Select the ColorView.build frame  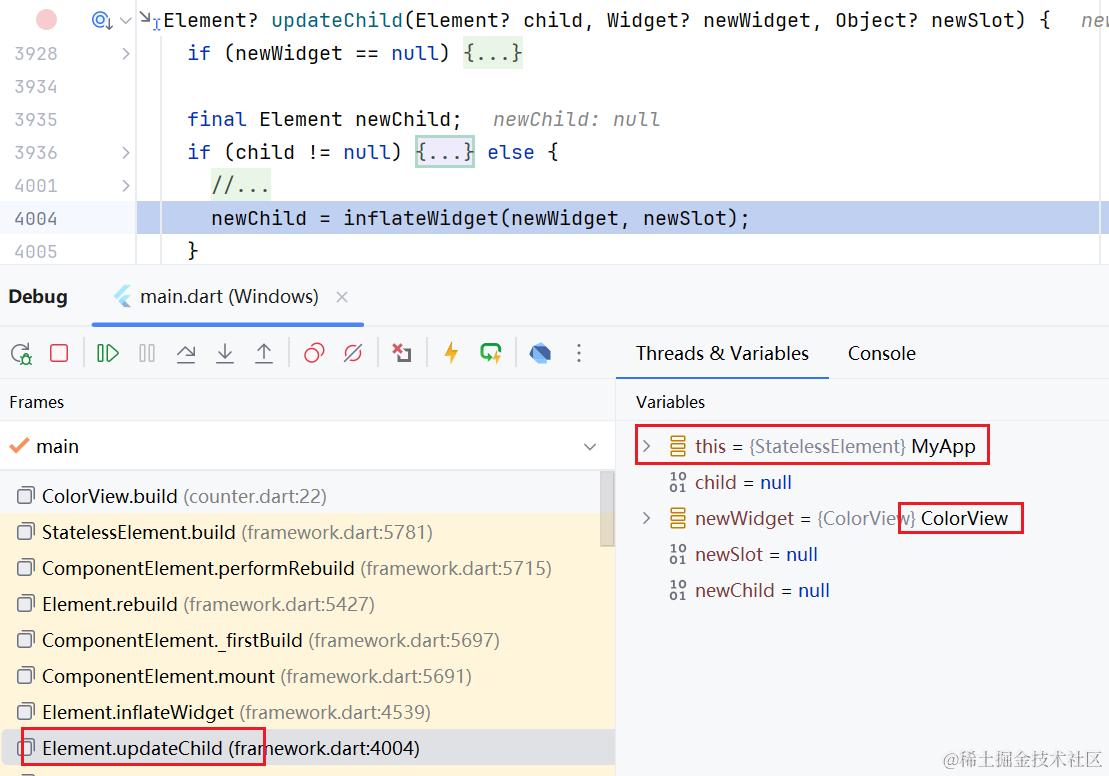coord(301,497)
